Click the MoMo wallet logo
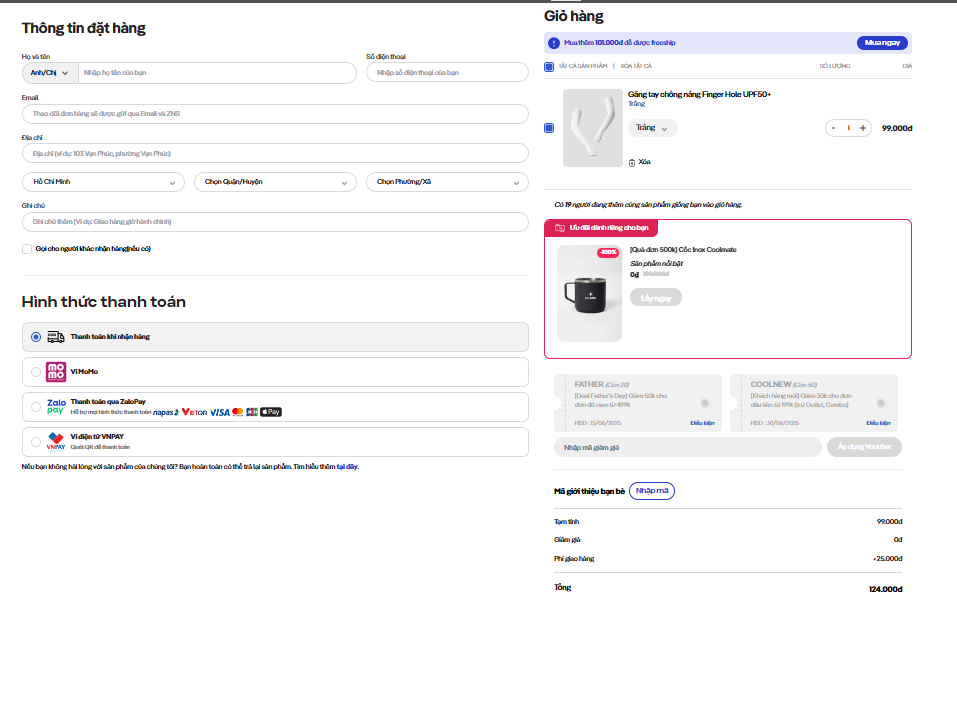 pyautogui.click(x=56, y=372)
